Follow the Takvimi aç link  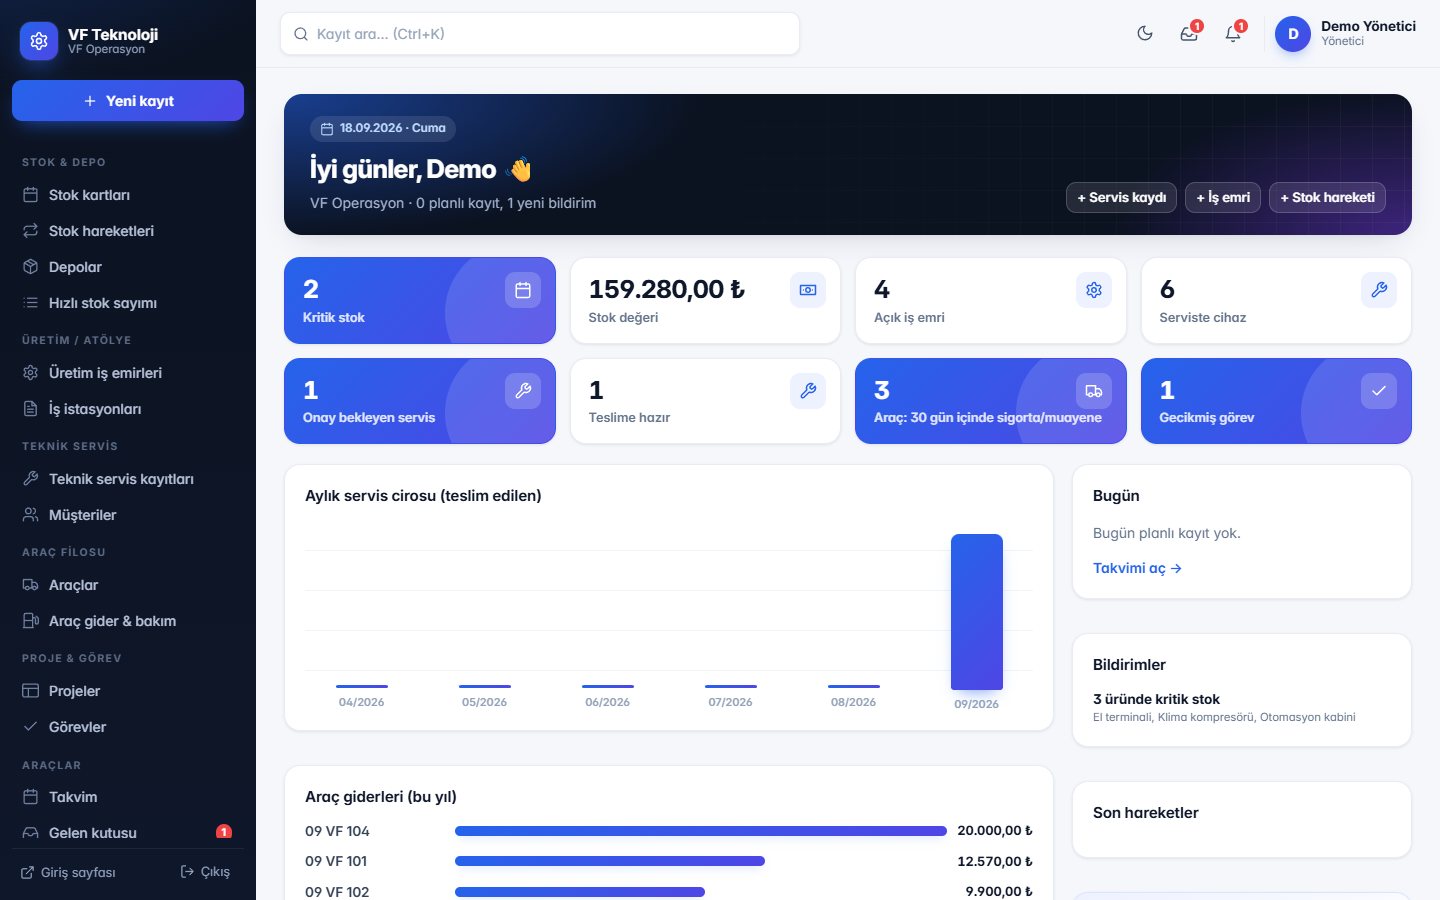[x=1137, y=568]
